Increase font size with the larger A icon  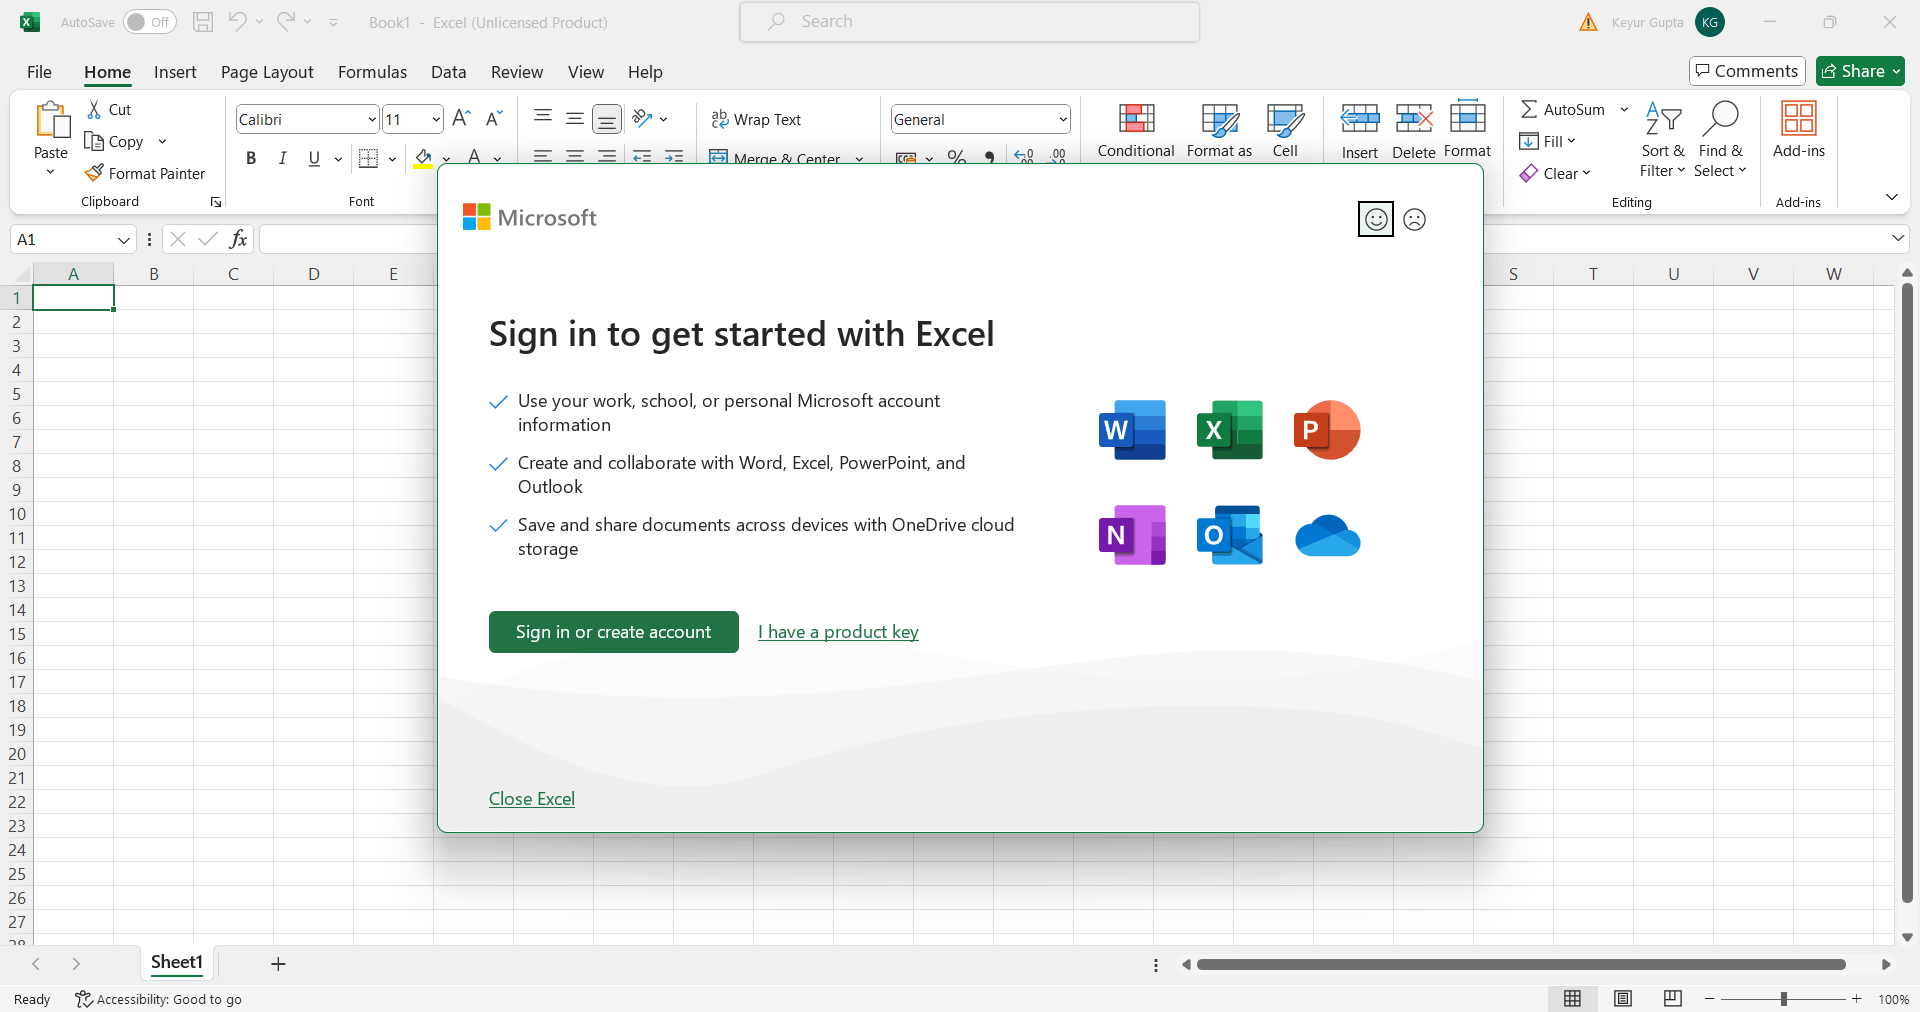coord(461,118)
